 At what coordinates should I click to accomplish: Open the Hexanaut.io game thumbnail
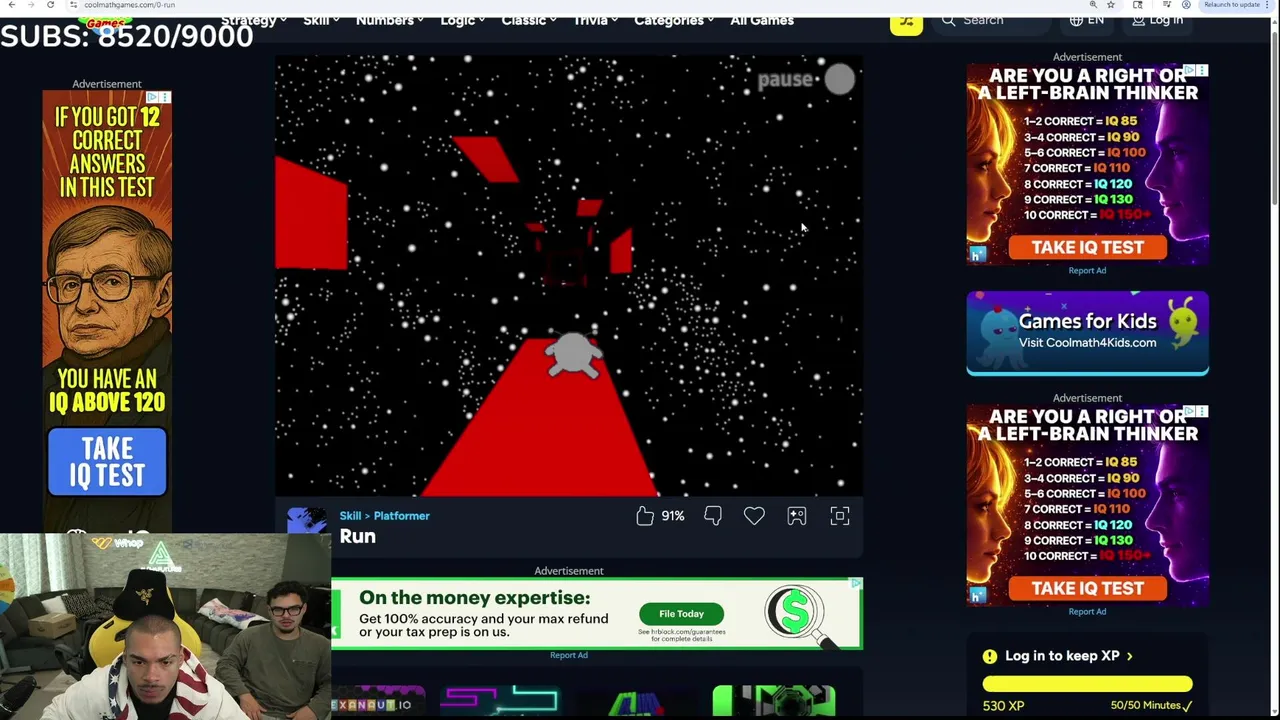tap(378, 702)
